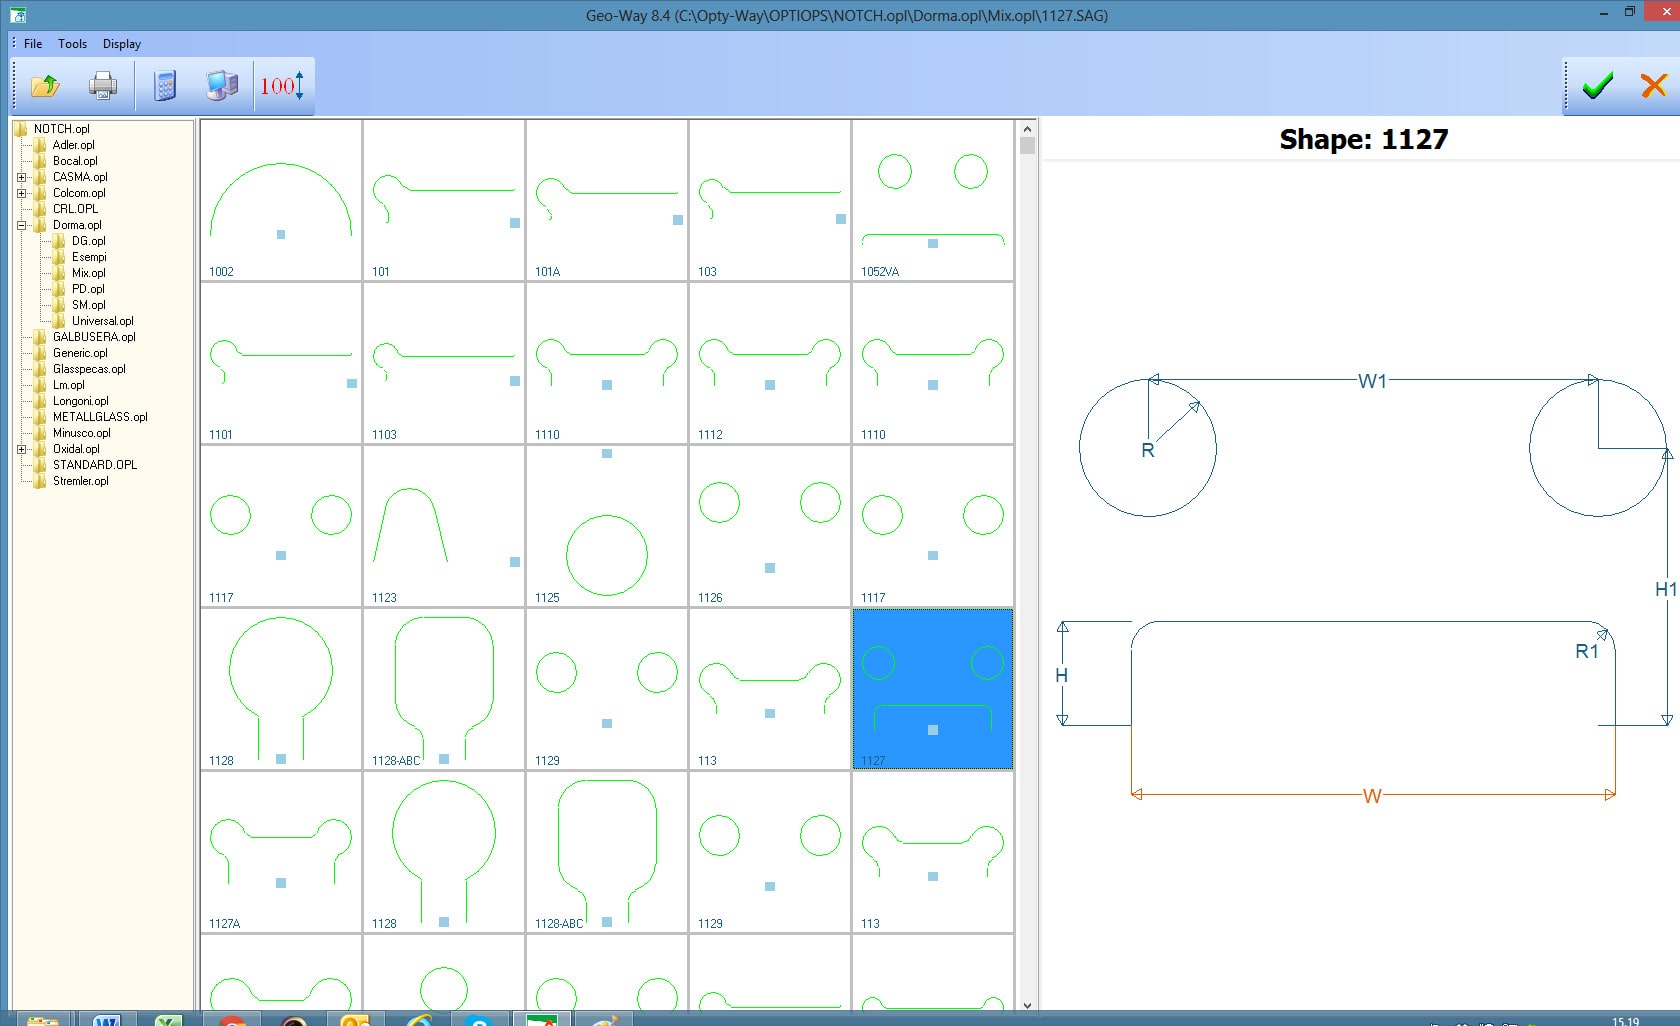Click the printer icon in the toolbar

103,86
